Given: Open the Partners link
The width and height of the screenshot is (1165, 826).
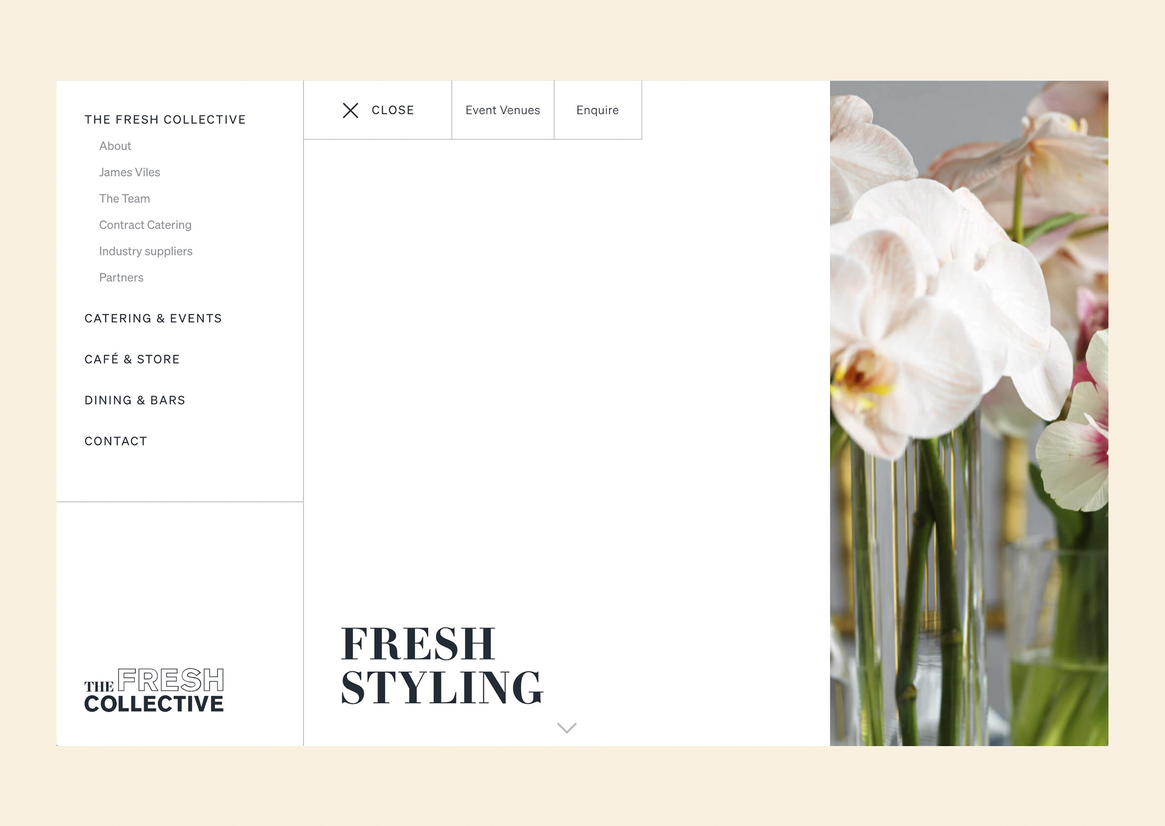Looking at the screenshot, I should [x=121, y=277].
